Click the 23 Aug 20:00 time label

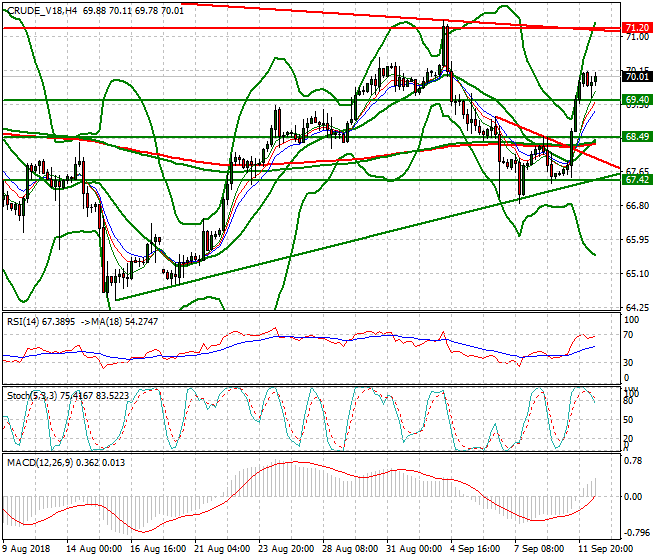(286, 549)
